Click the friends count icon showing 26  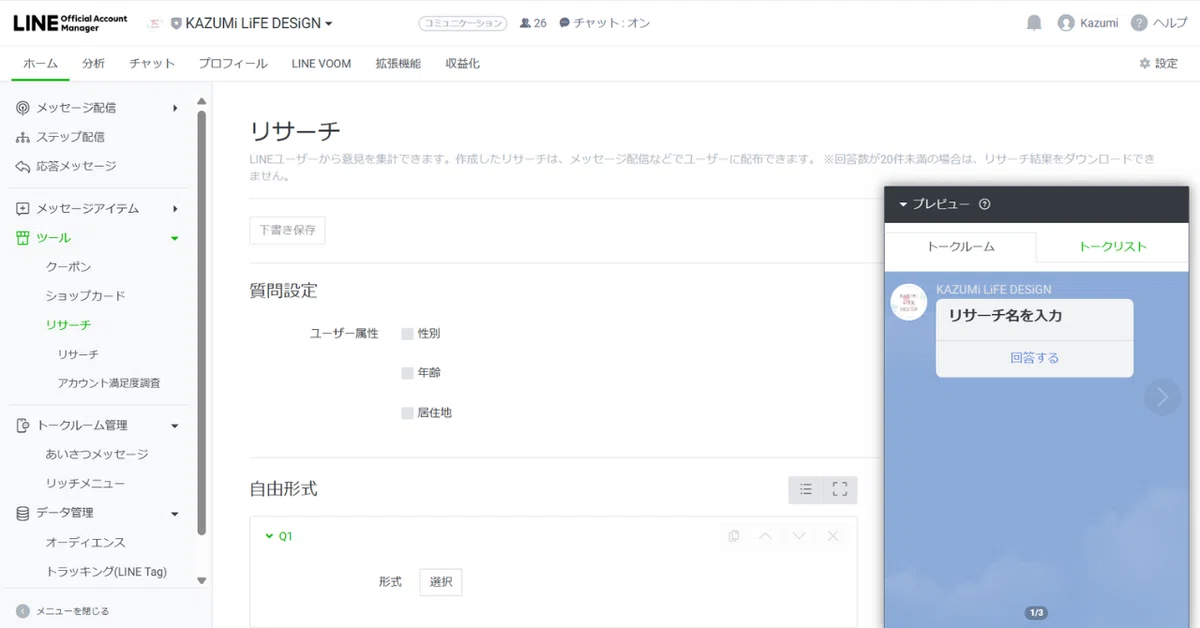pos(526,23)
